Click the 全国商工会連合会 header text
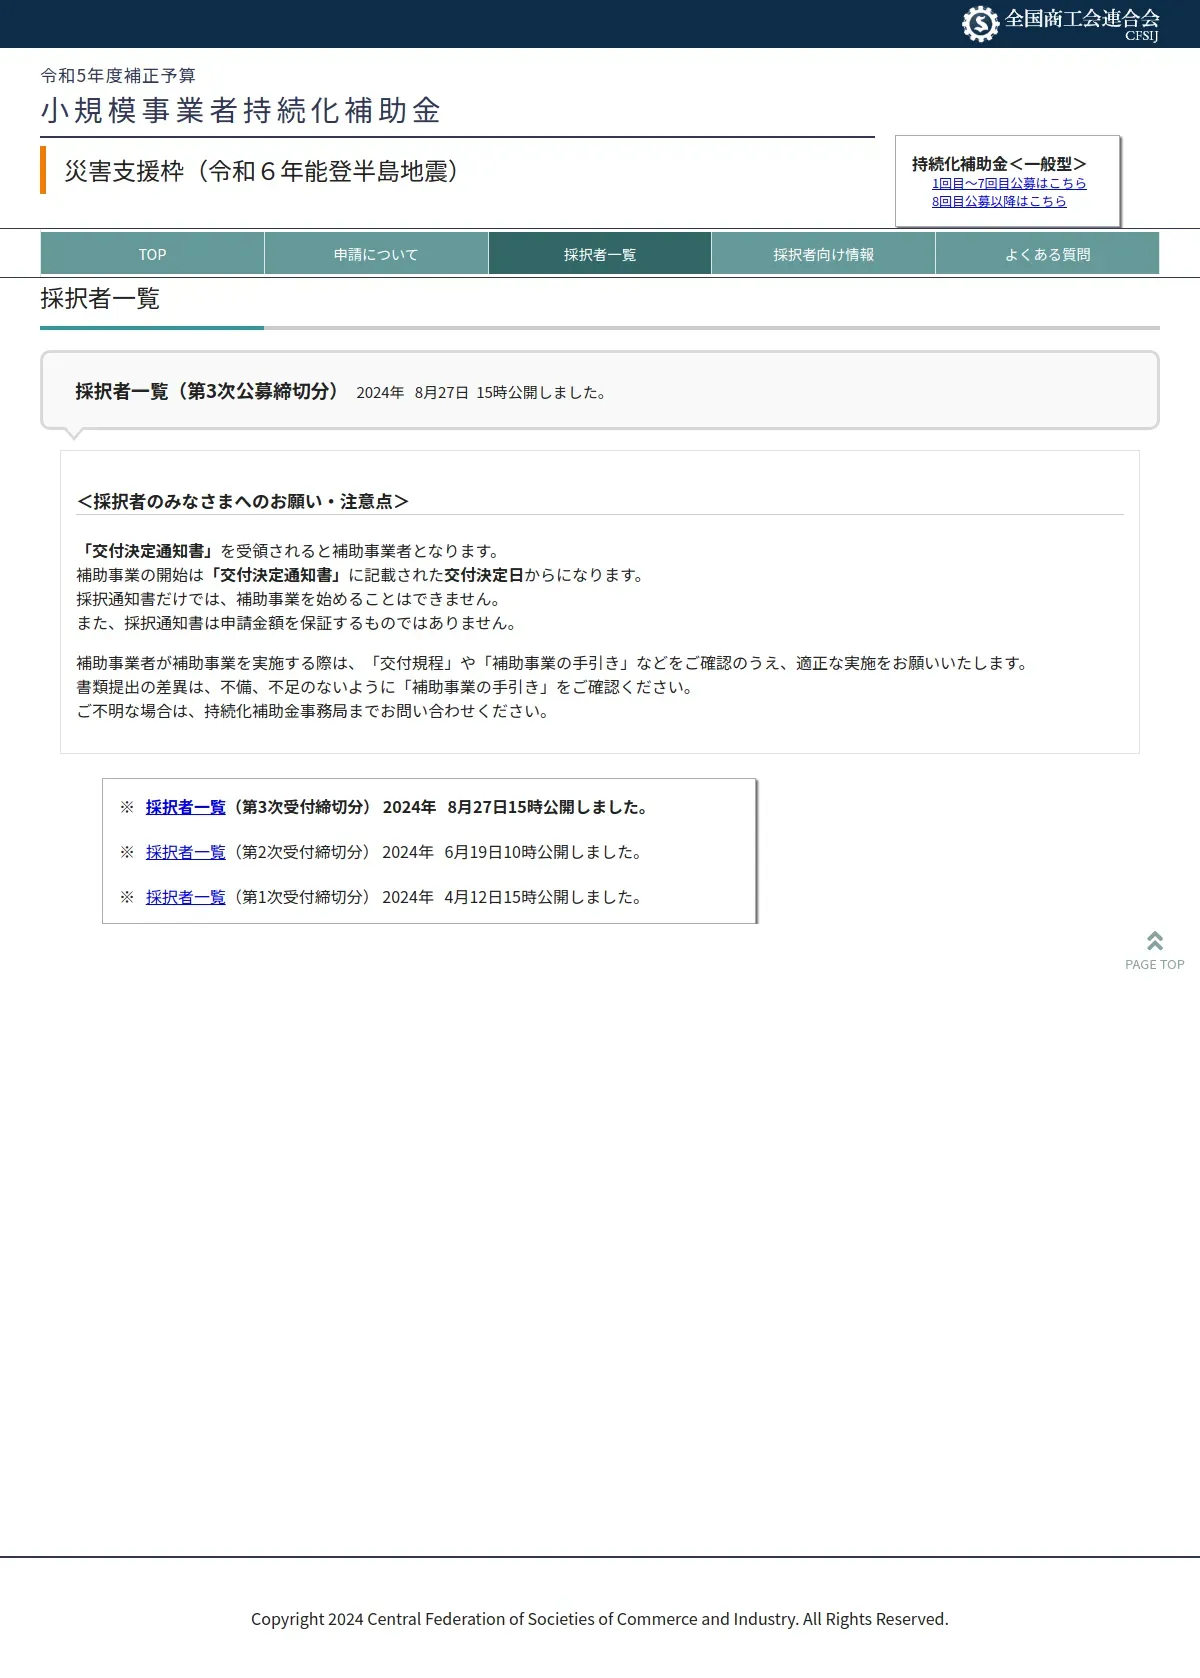 tap(1082, 19)
